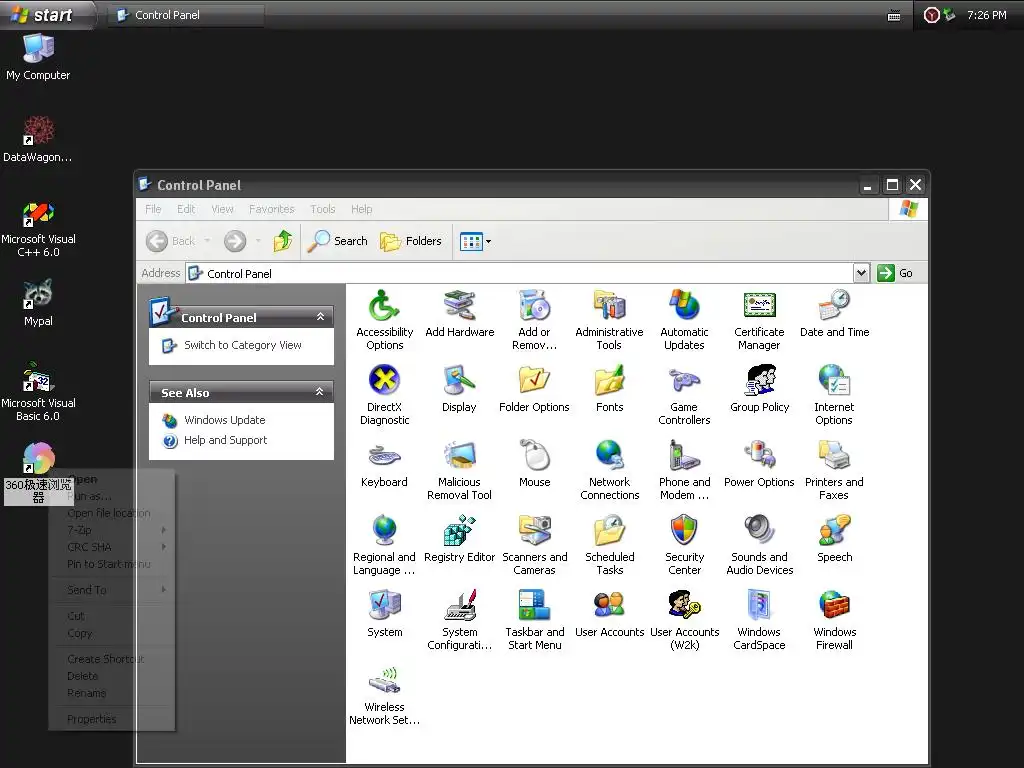Open Certificate Manager

759,320
